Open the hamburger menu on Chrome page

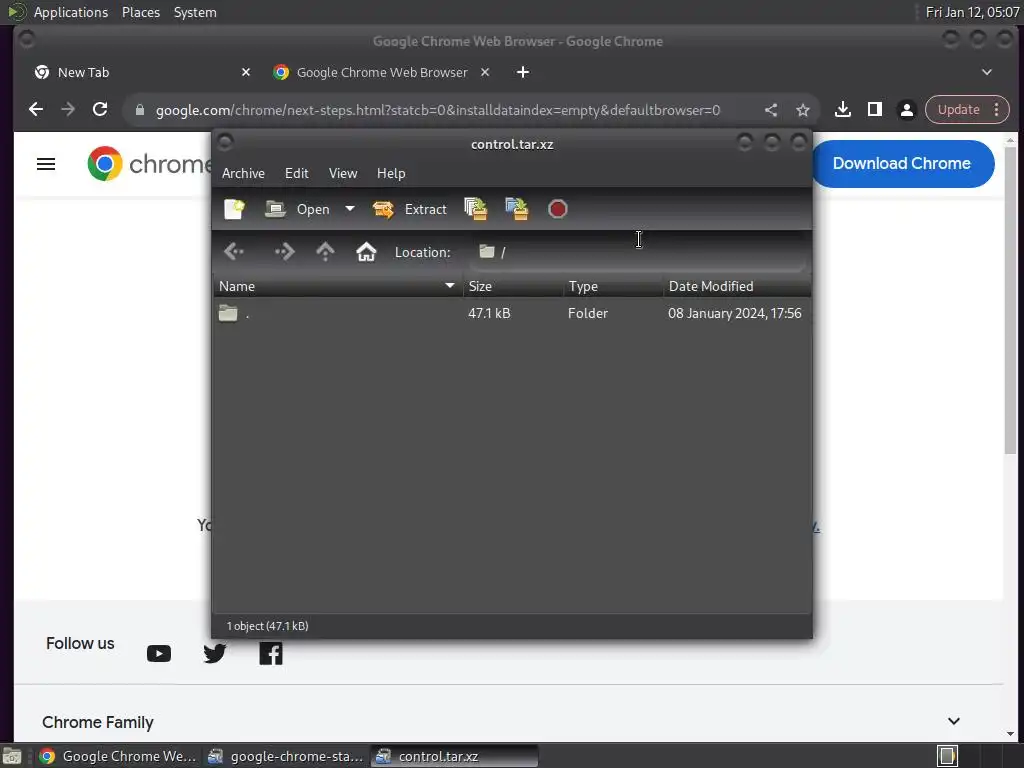[x=46, y=164]
